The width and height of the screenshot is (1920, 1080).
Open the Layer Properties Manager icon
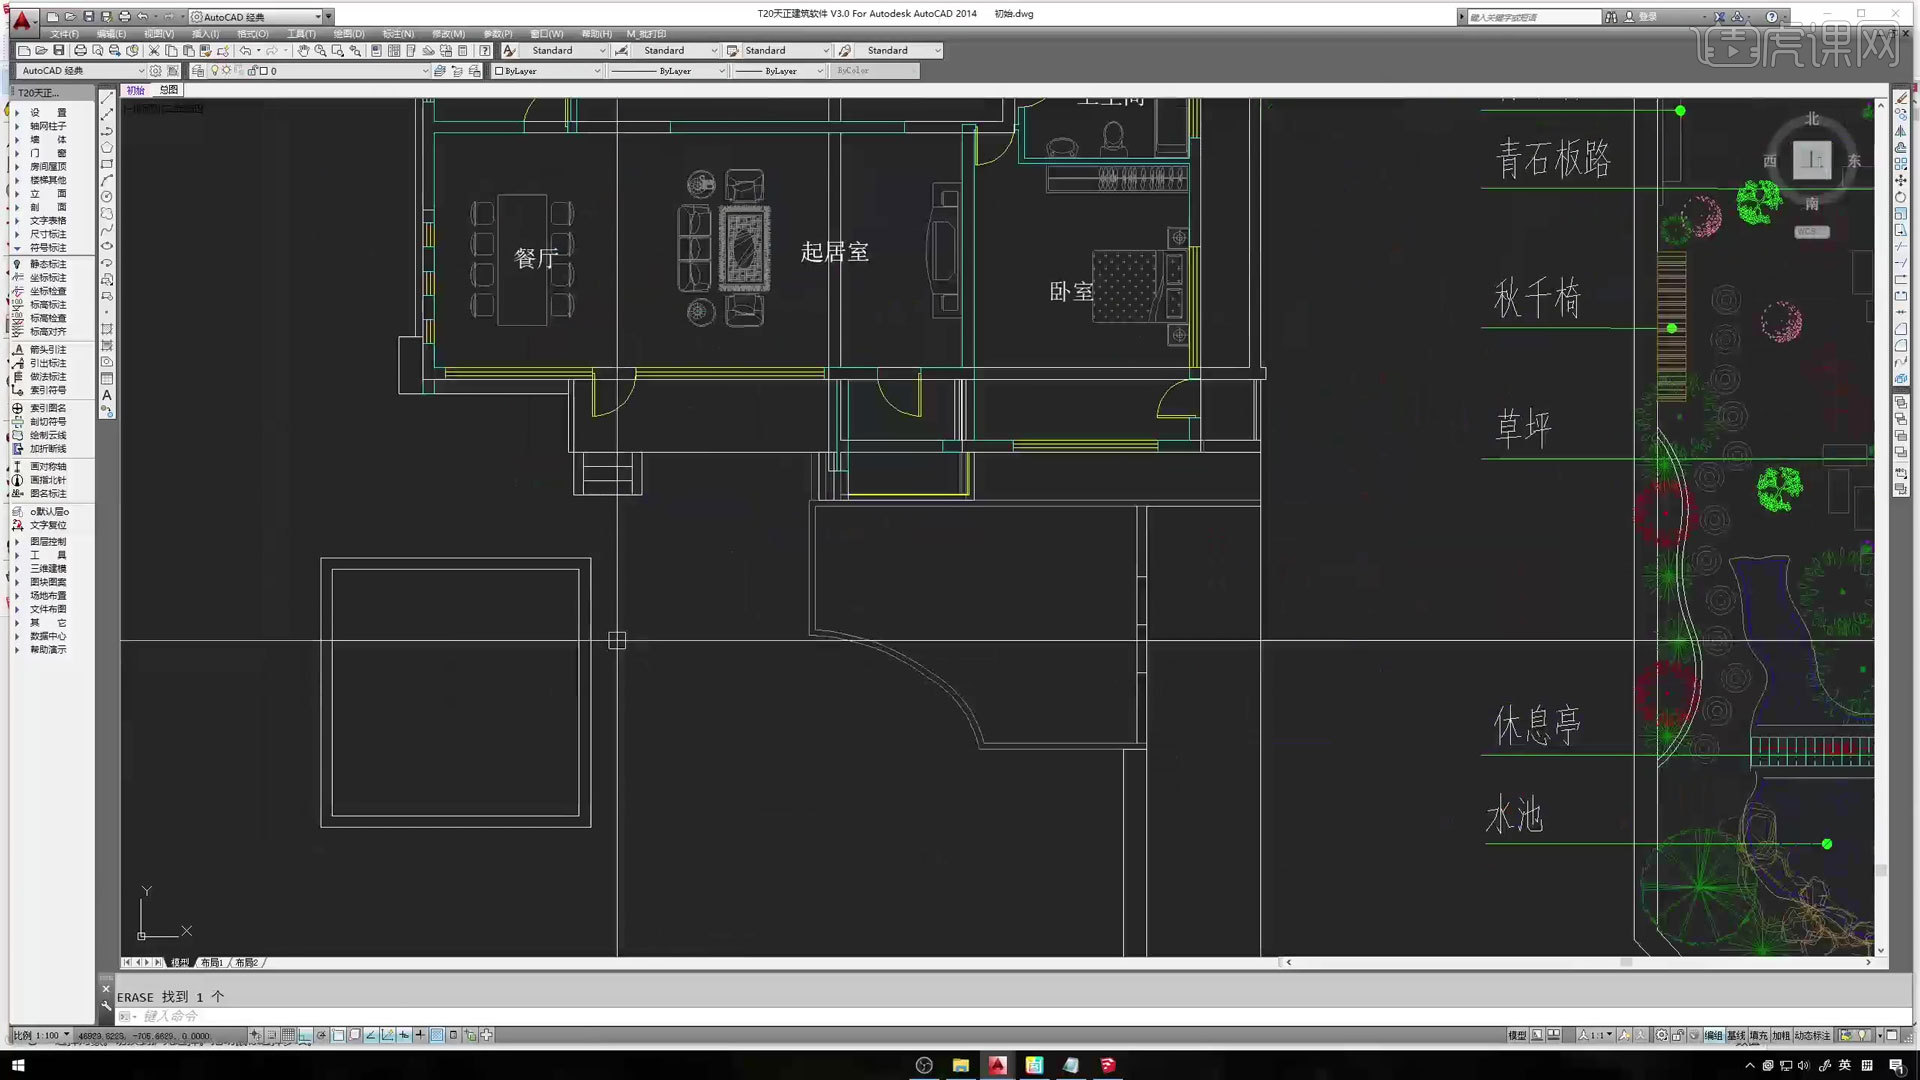198,71
